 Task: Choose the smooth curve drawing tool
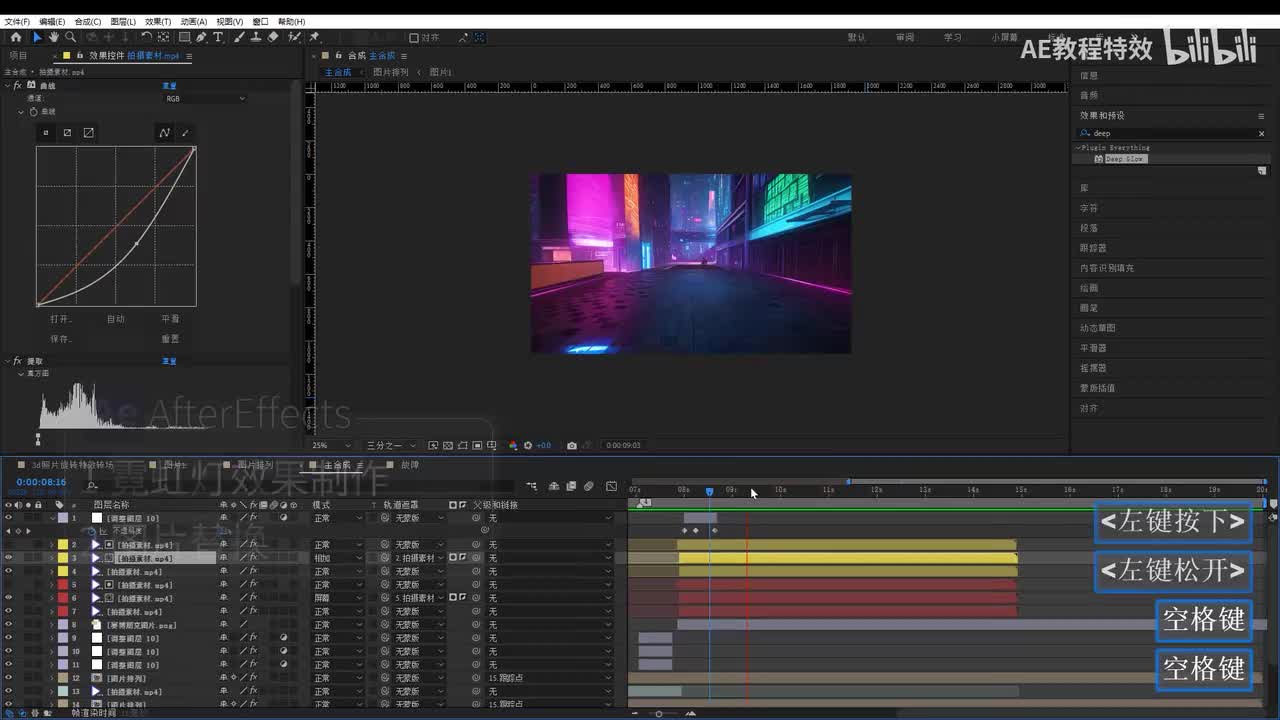click(x=165, y=133)
